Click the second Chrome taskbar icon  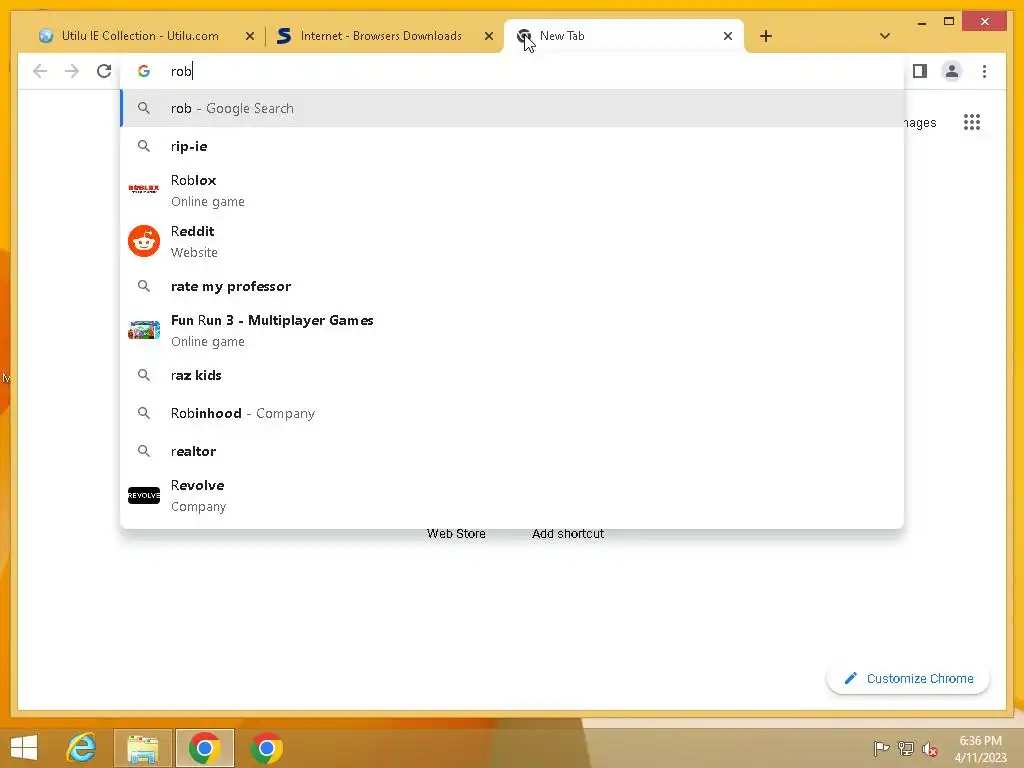click(266, 748)
